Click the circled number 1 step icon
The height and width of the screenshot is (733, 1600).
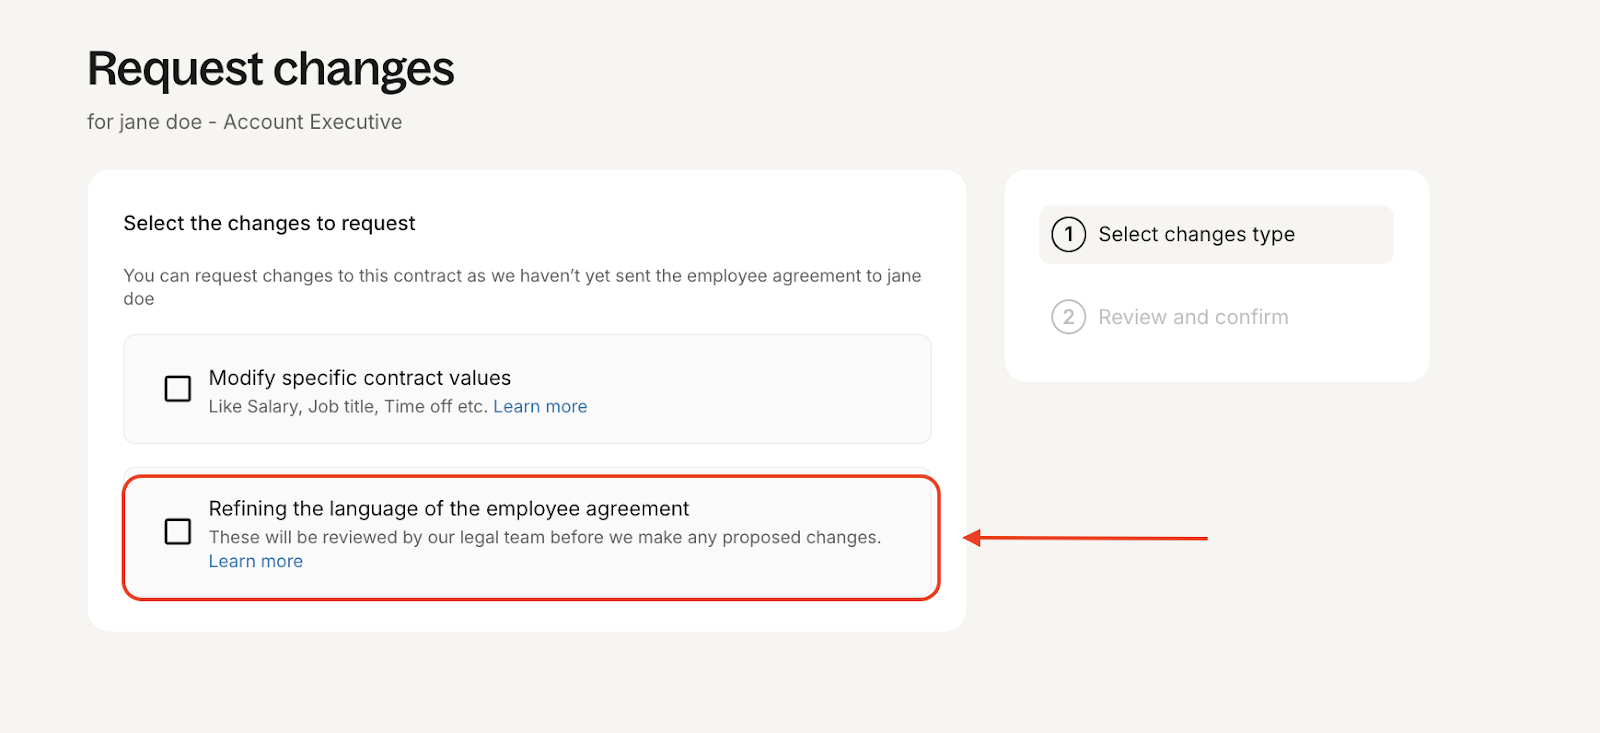1068,235
